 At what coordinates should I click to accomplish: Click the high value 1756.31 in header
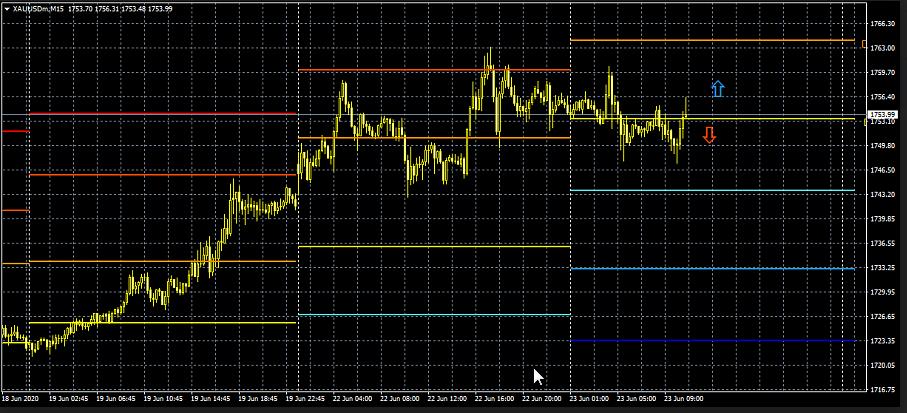(107, 9)
